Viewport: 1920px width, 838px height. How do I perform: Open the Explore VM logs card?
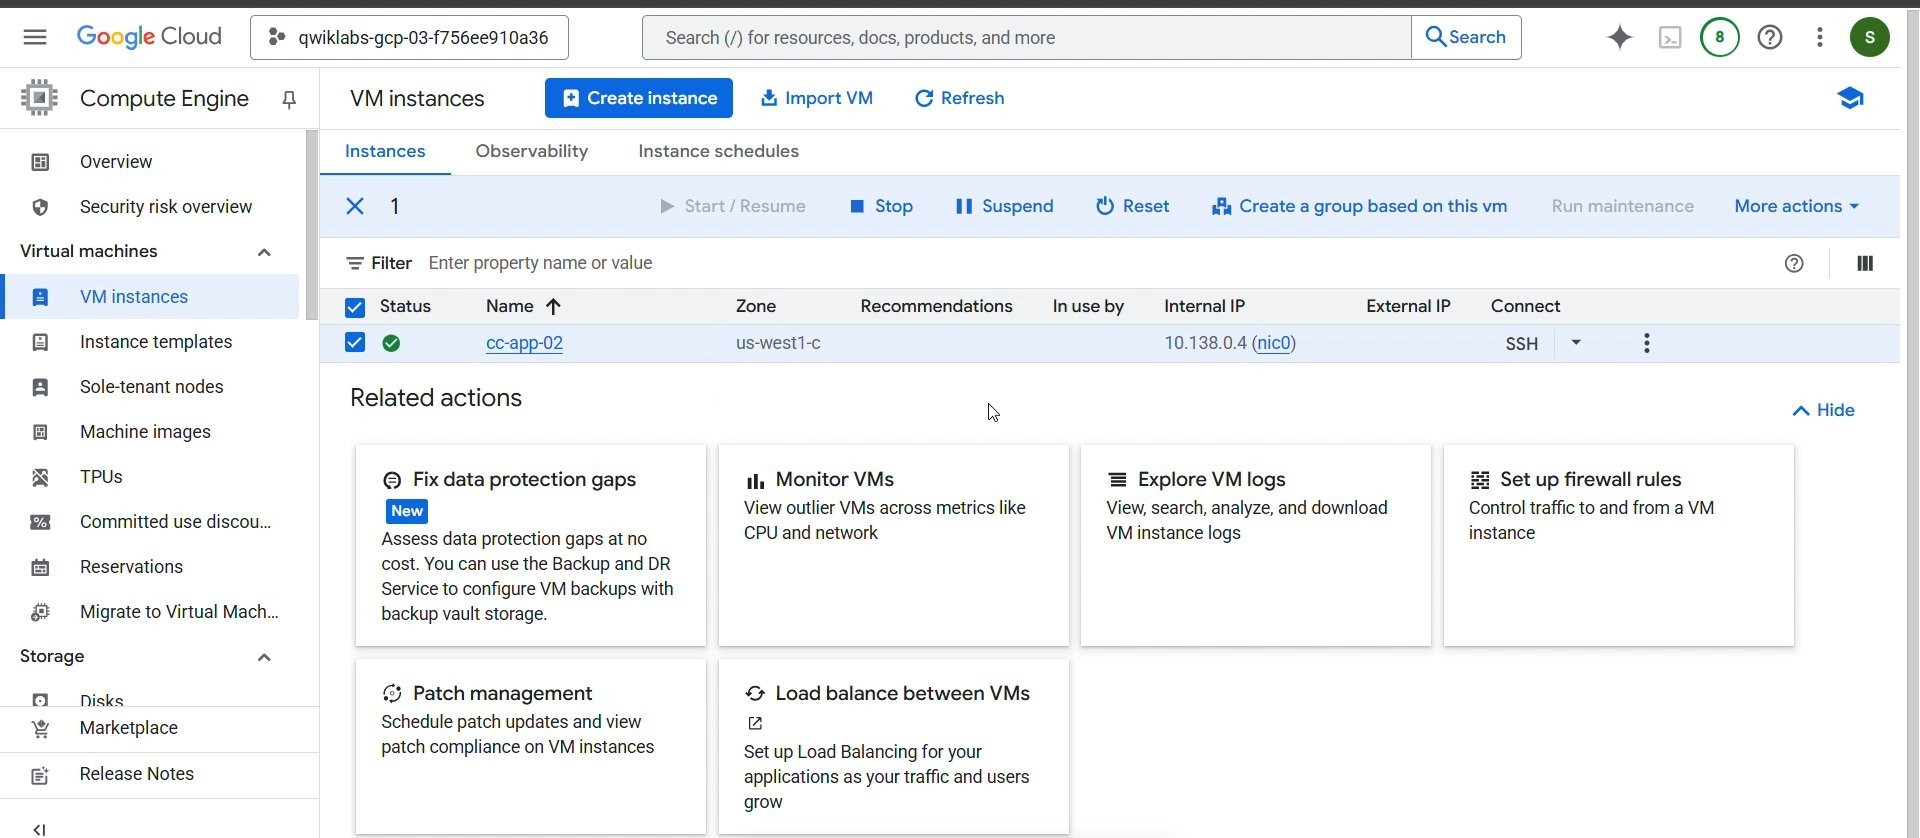[x=1256, y=546]
